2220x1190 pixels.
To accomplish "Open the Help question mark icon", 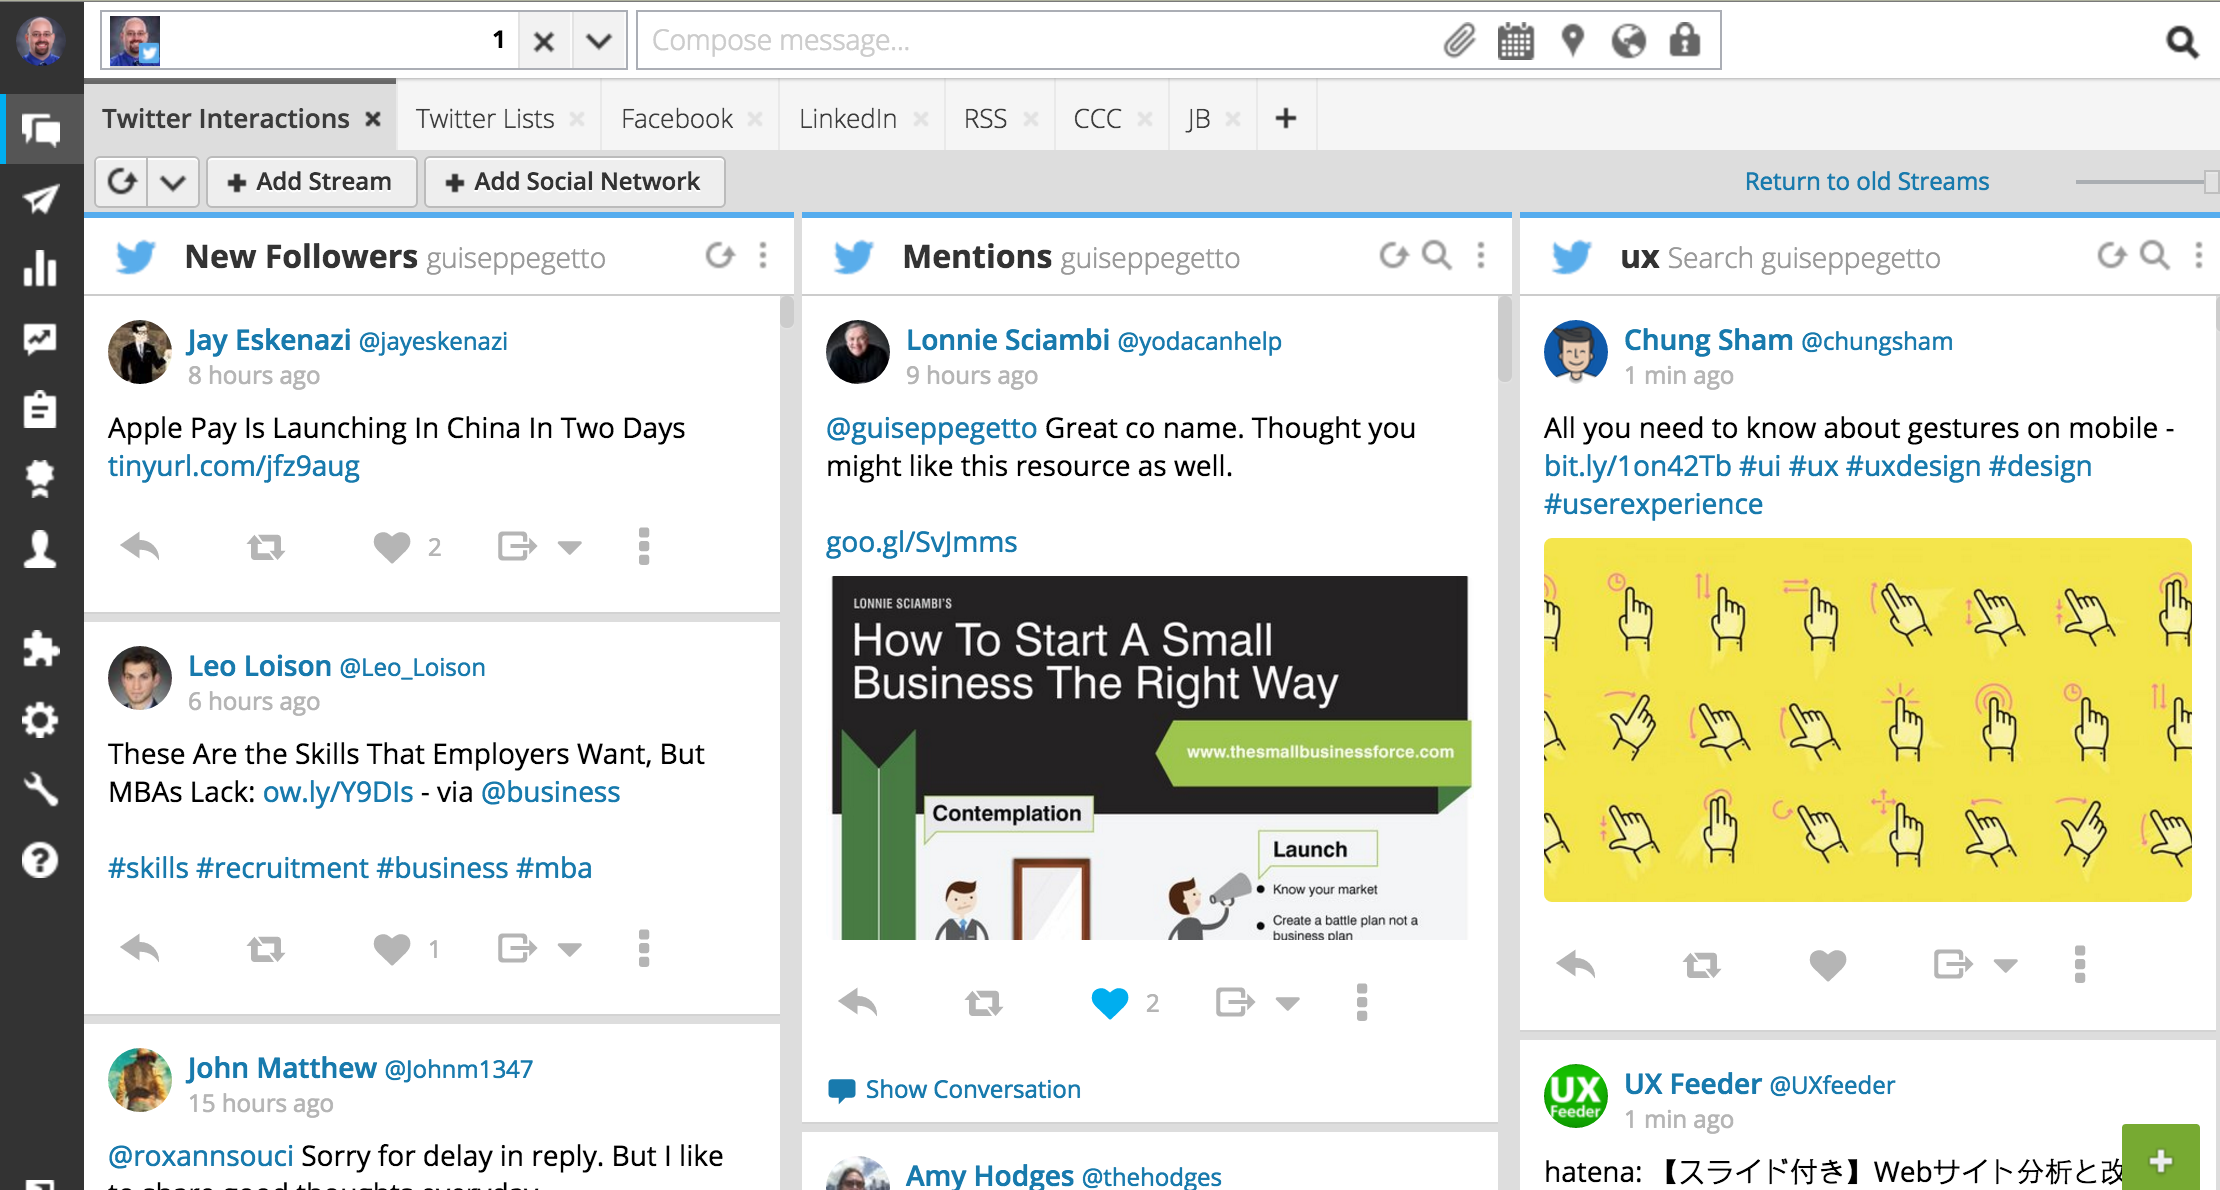I will pyautogui.click(x=41, y=860).
